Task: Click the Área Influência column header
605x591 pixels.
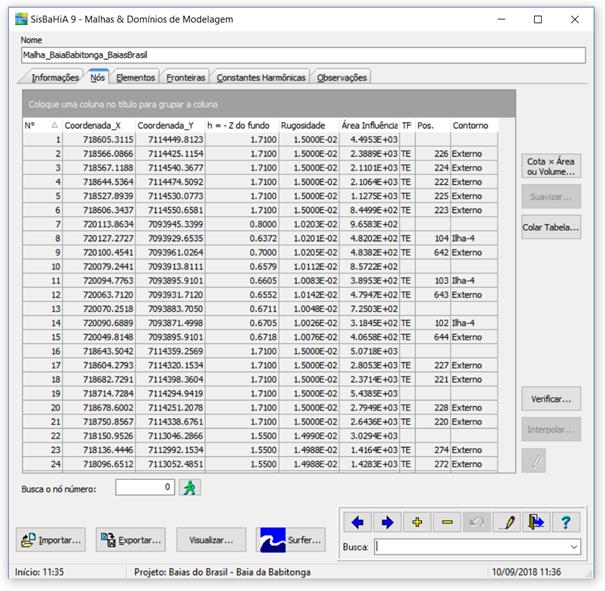Action: pyautogui.click(x=369, y=125)
